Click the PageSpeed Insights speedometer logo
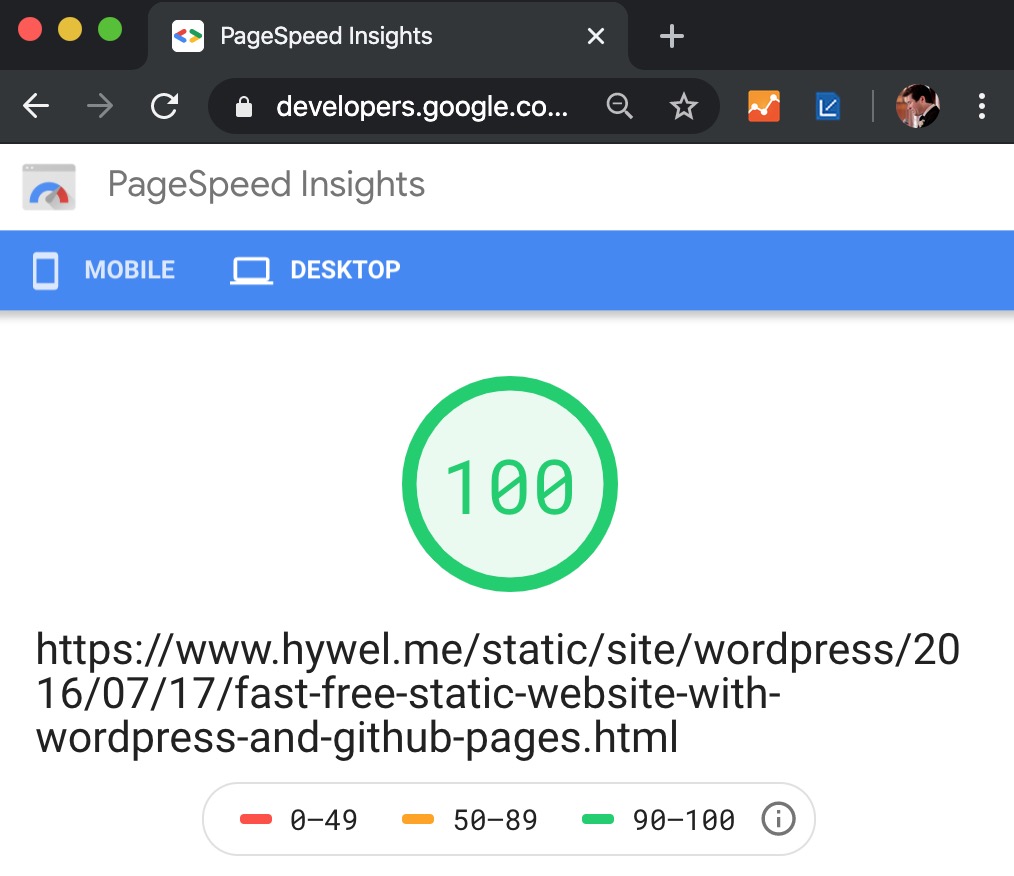This screenshot has width=1014, height=876. pyautogui.click(x=49, y=187)
